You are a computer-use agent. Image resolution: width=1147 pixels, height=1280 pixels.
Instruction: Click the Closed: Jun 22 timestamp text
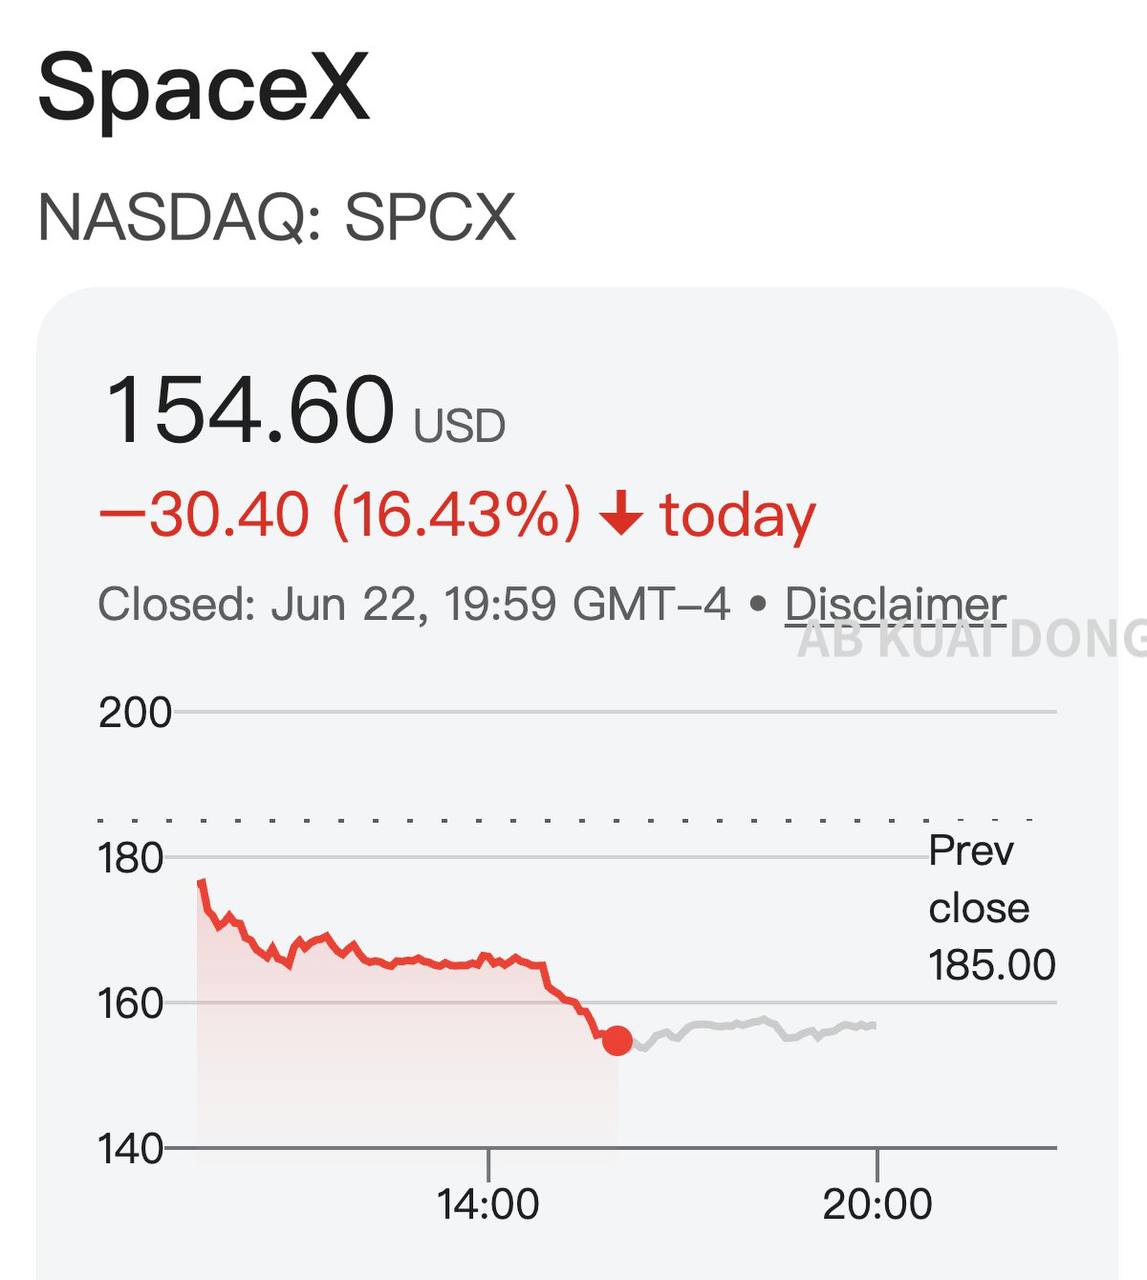coord(414,604)
